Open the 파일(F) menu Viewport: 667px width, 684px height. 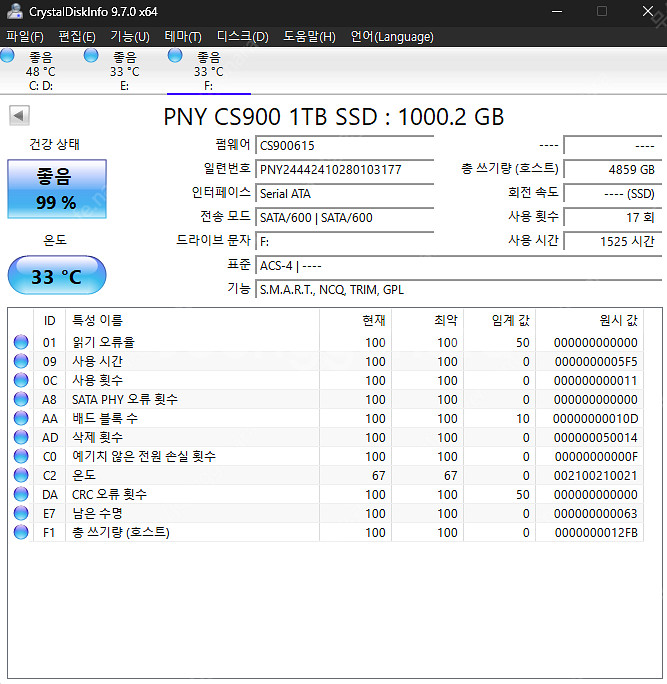click(x=25, y=37)
